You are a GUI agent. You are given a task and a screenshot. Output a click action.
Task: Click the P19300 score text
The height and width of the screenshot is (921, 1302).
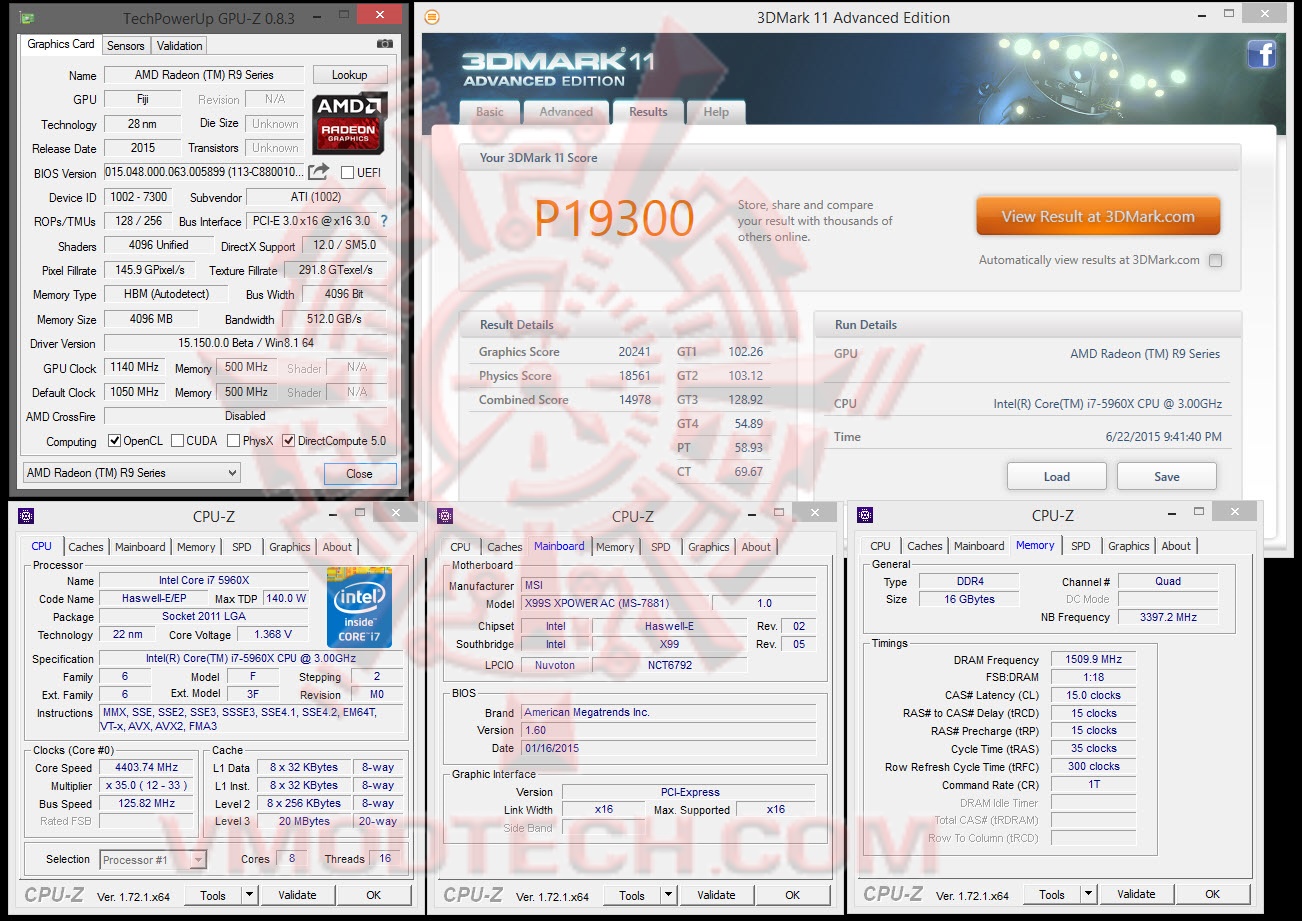pyautogui.click(x=614, y=219)
